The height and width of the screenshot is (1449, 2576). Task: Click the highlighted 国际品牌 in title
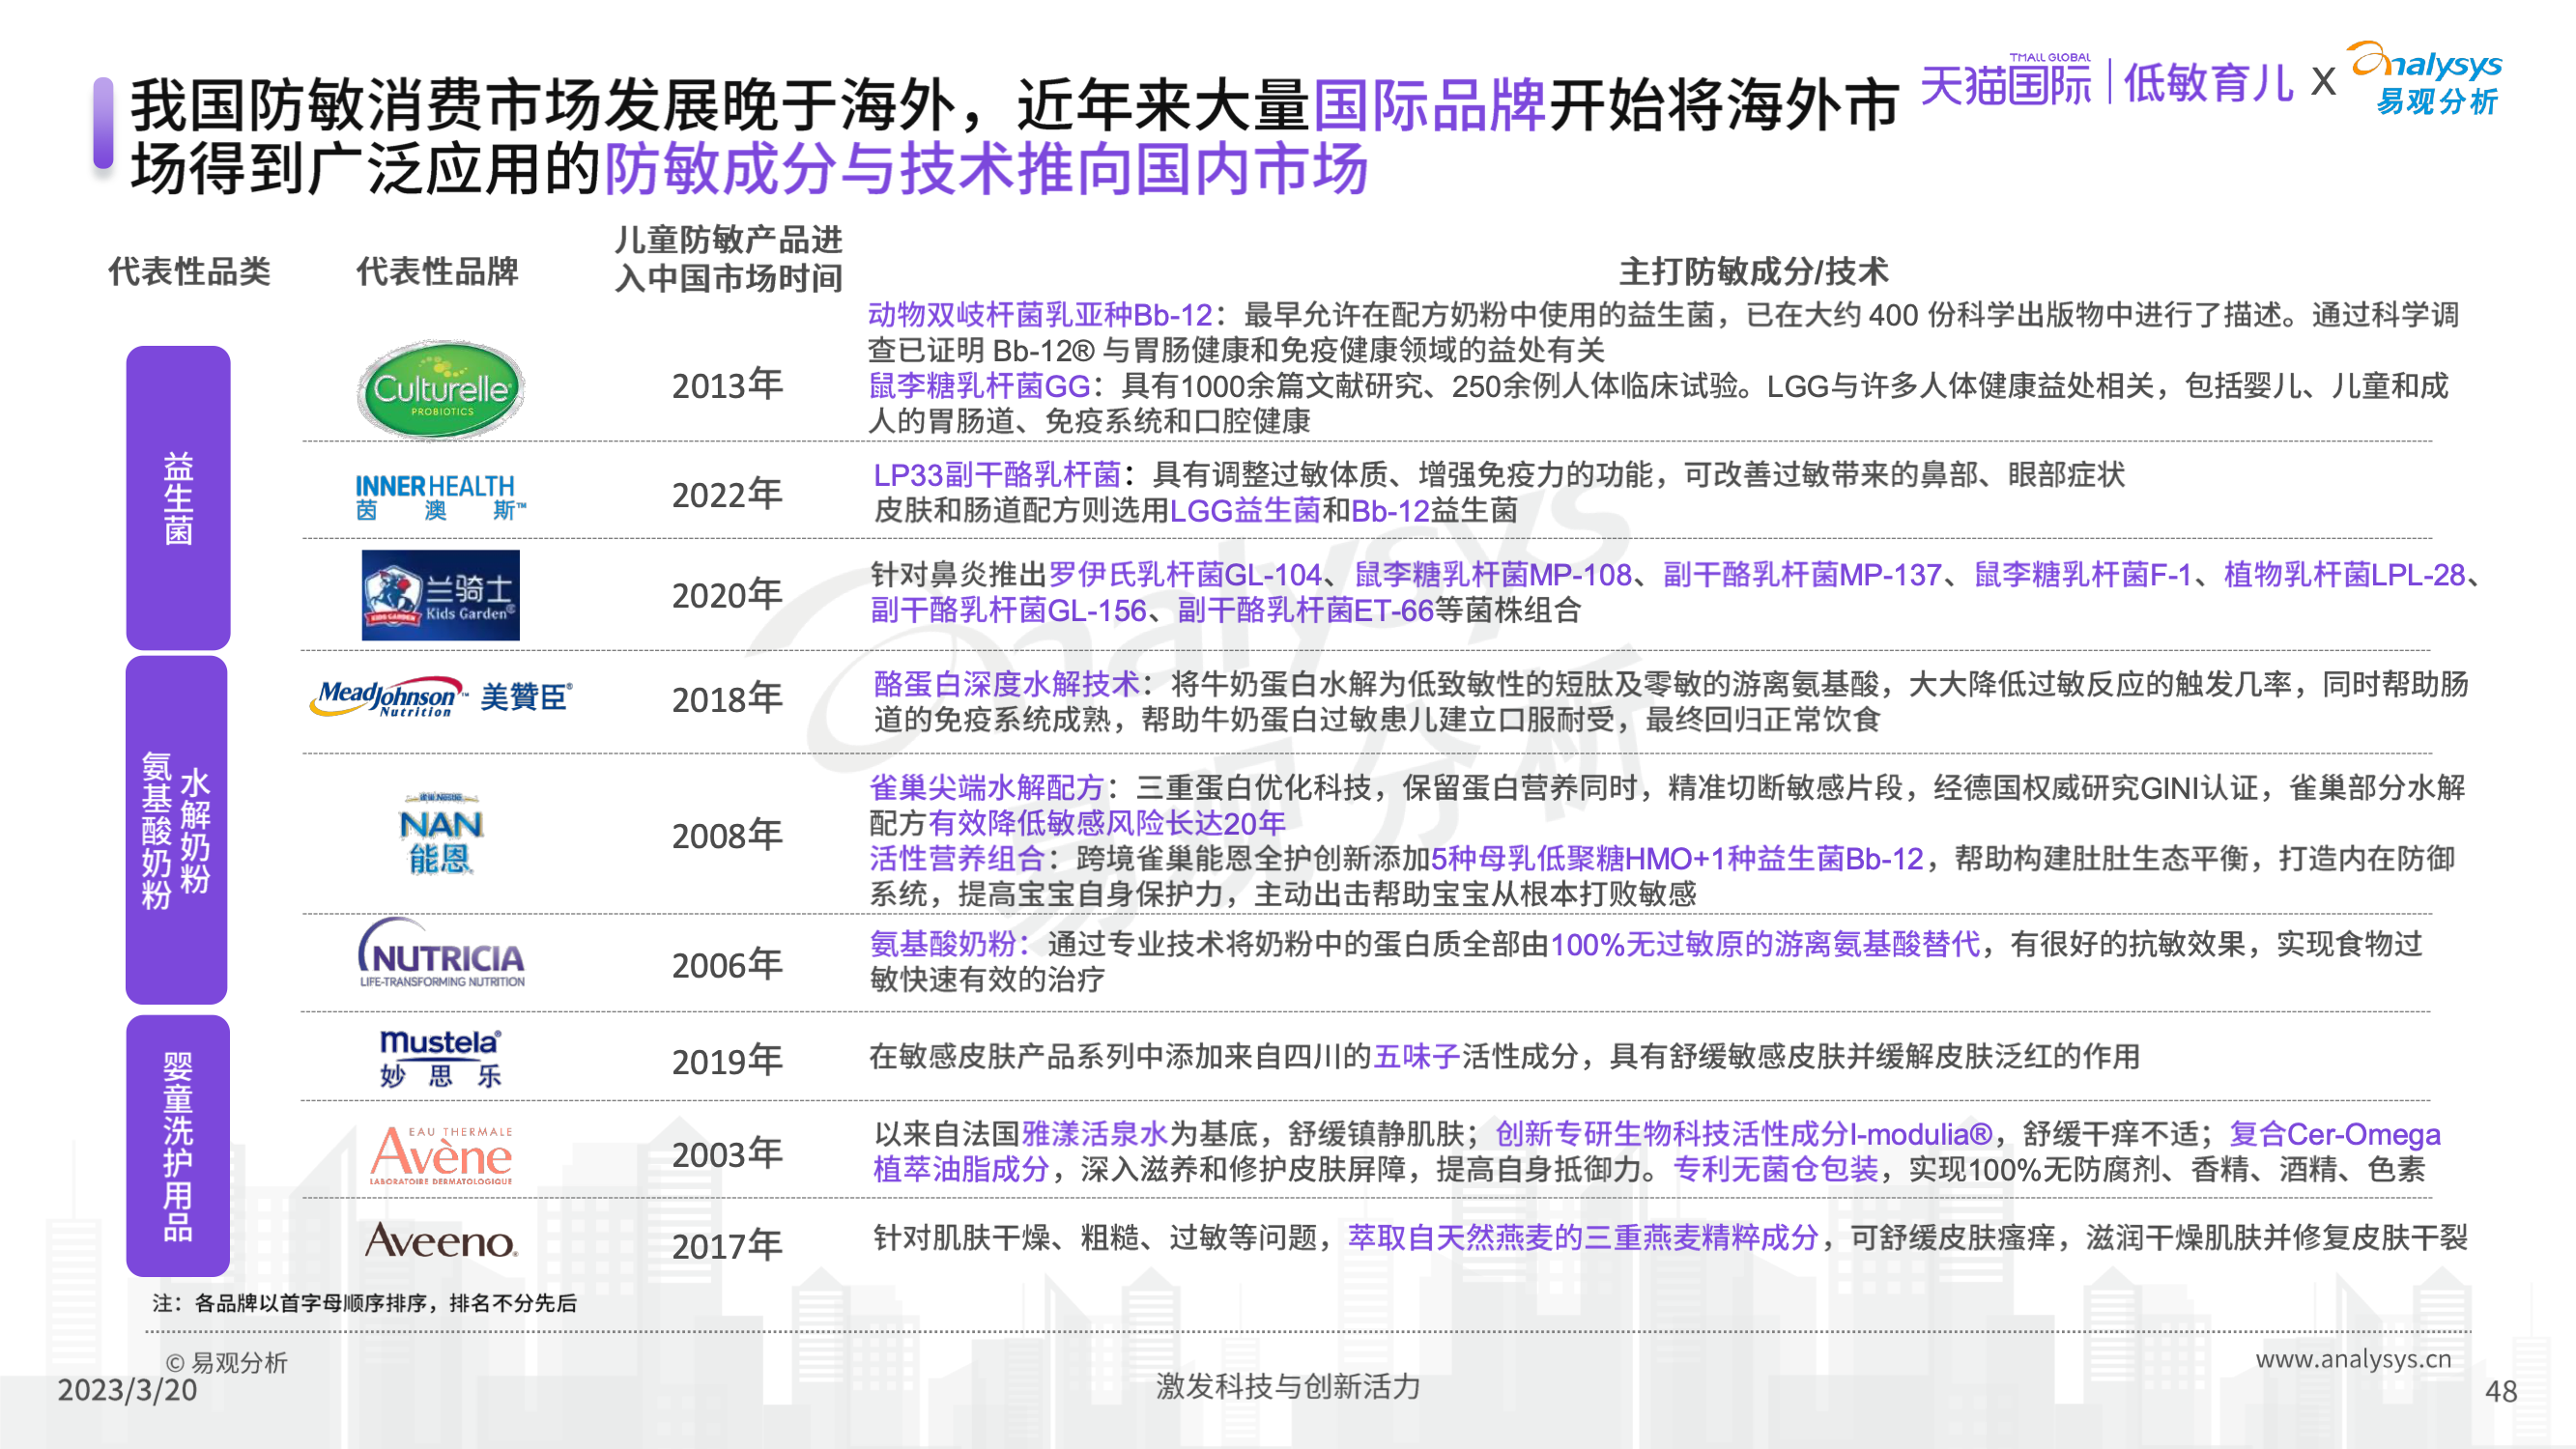[x=1430, y=105]
